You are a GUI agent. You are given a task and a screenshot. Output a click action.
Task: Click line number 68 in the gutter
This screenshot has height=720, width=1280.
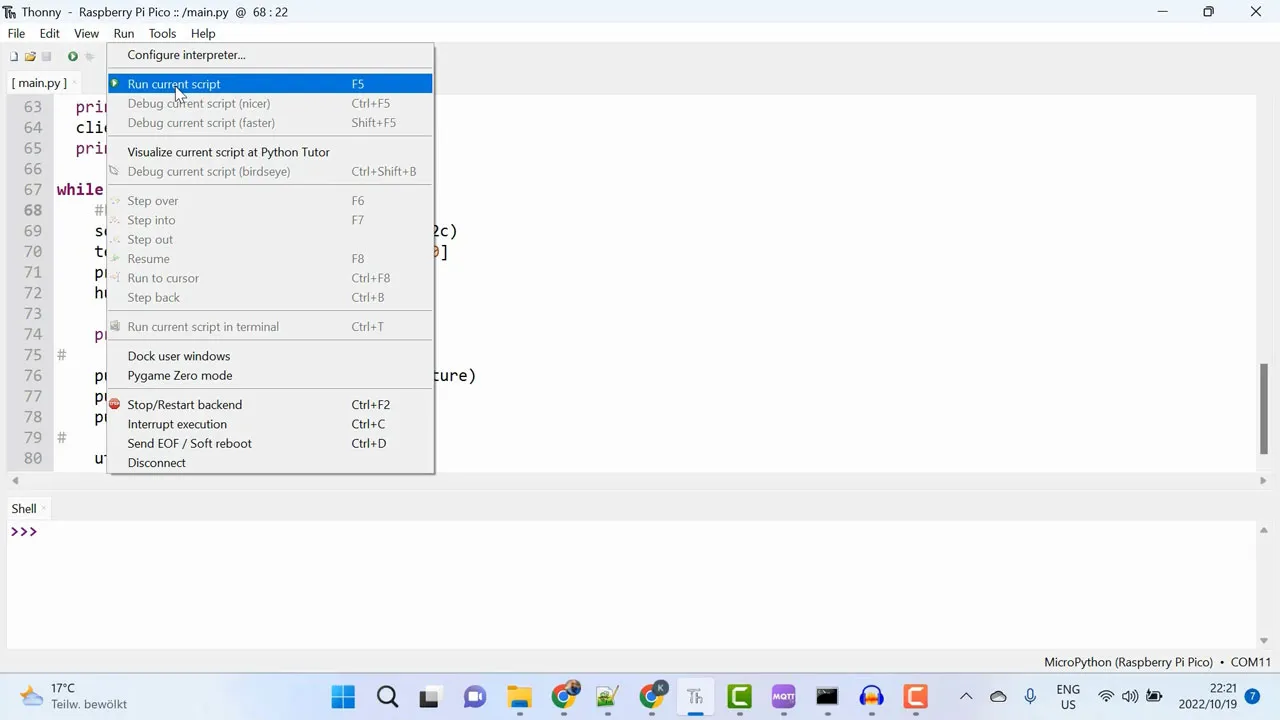(x=33, y=210)
